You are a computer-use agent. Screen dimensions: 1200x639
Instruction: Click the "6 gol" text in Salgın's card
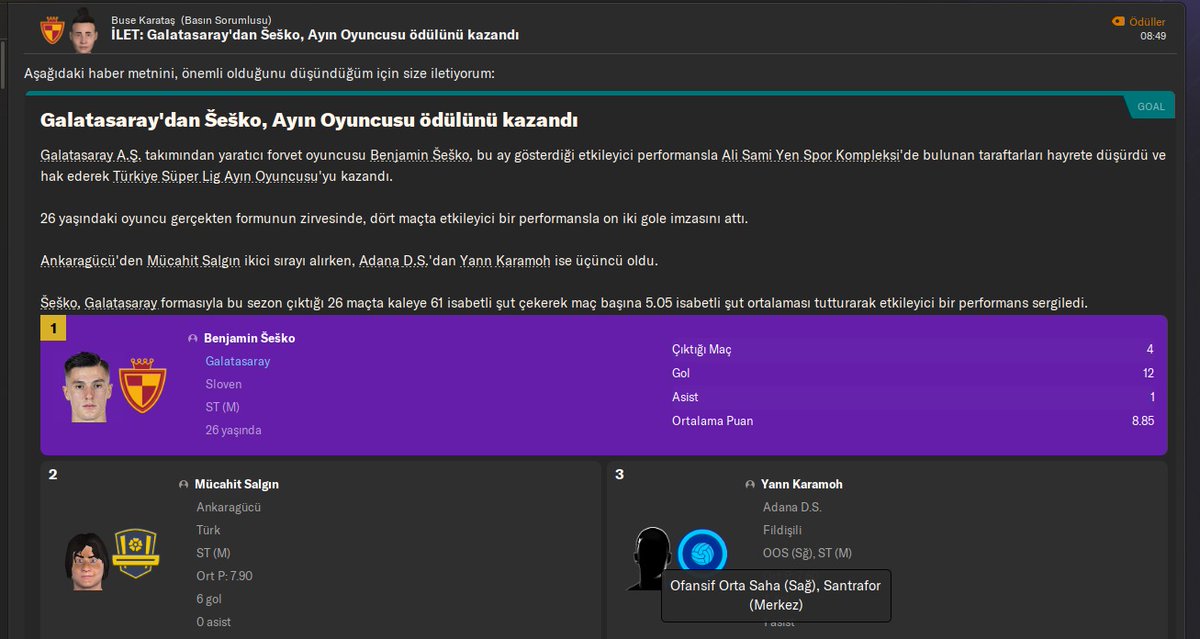(211, 599)
